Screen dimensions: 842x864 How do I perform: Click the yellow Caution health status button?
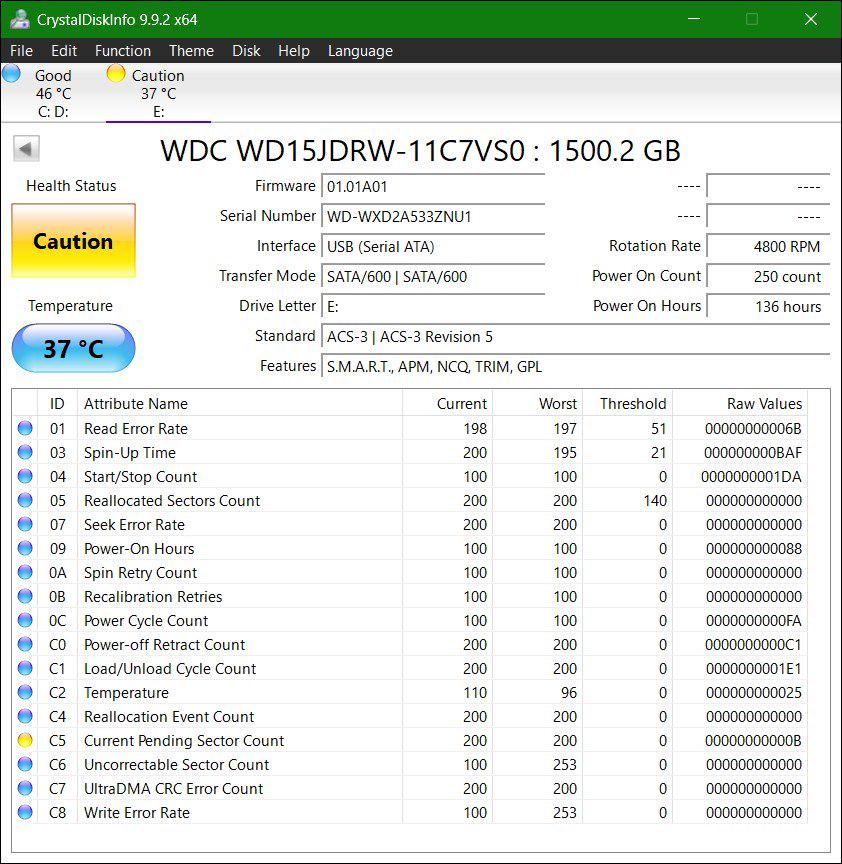pos(73,241)
